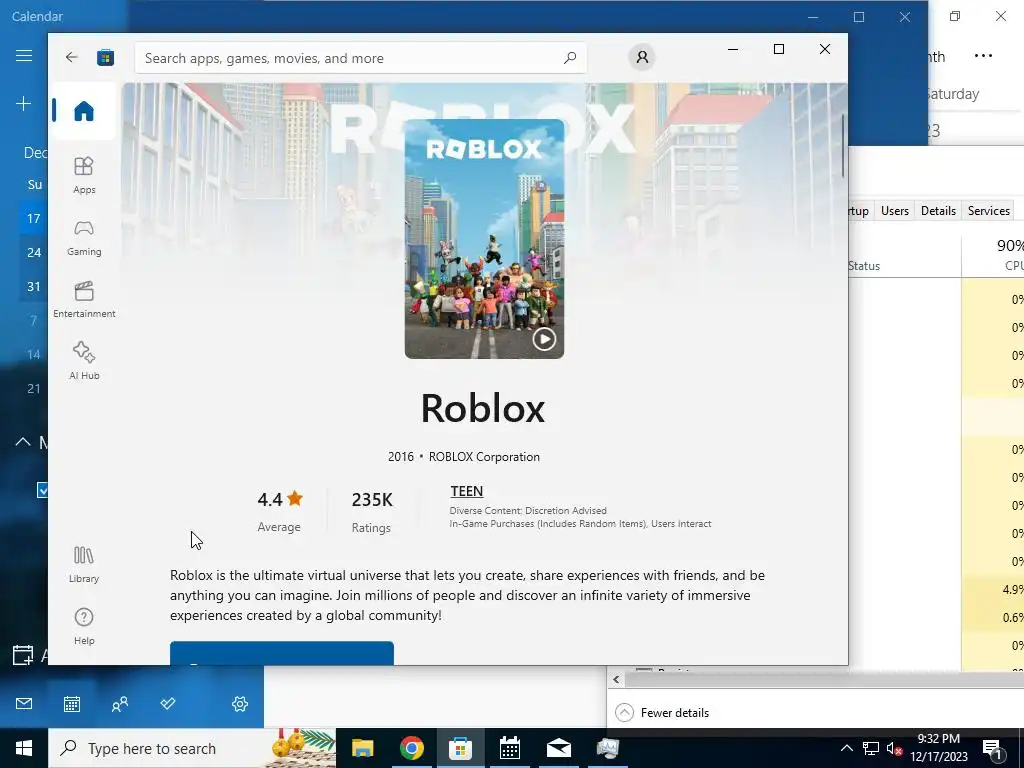Click the blue install button below description
Image resolution: width=1024 pixels, height=768 pixels.
[x=281, y=653]
